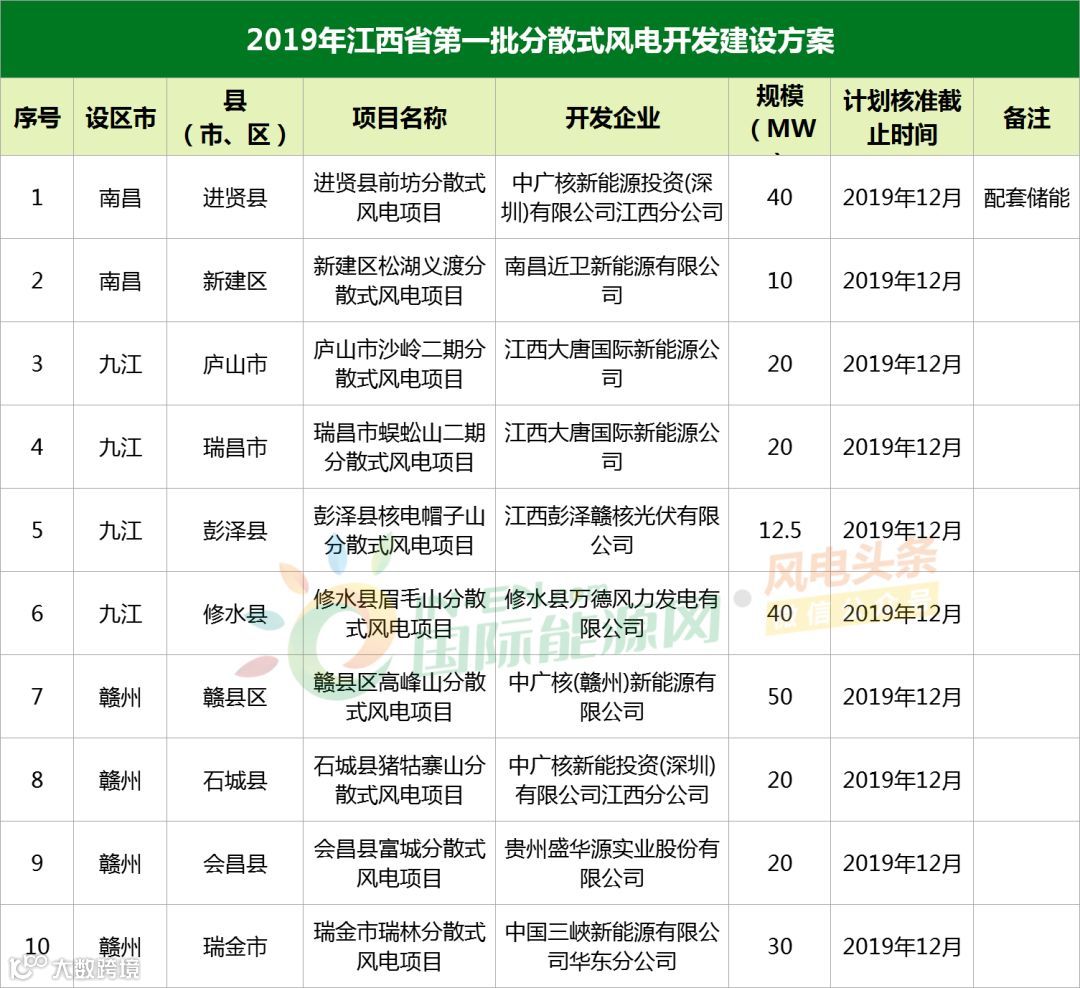Select the 30 scale value cell
The width and height of the screenshot is (1080, 988).
pos(780,947)
